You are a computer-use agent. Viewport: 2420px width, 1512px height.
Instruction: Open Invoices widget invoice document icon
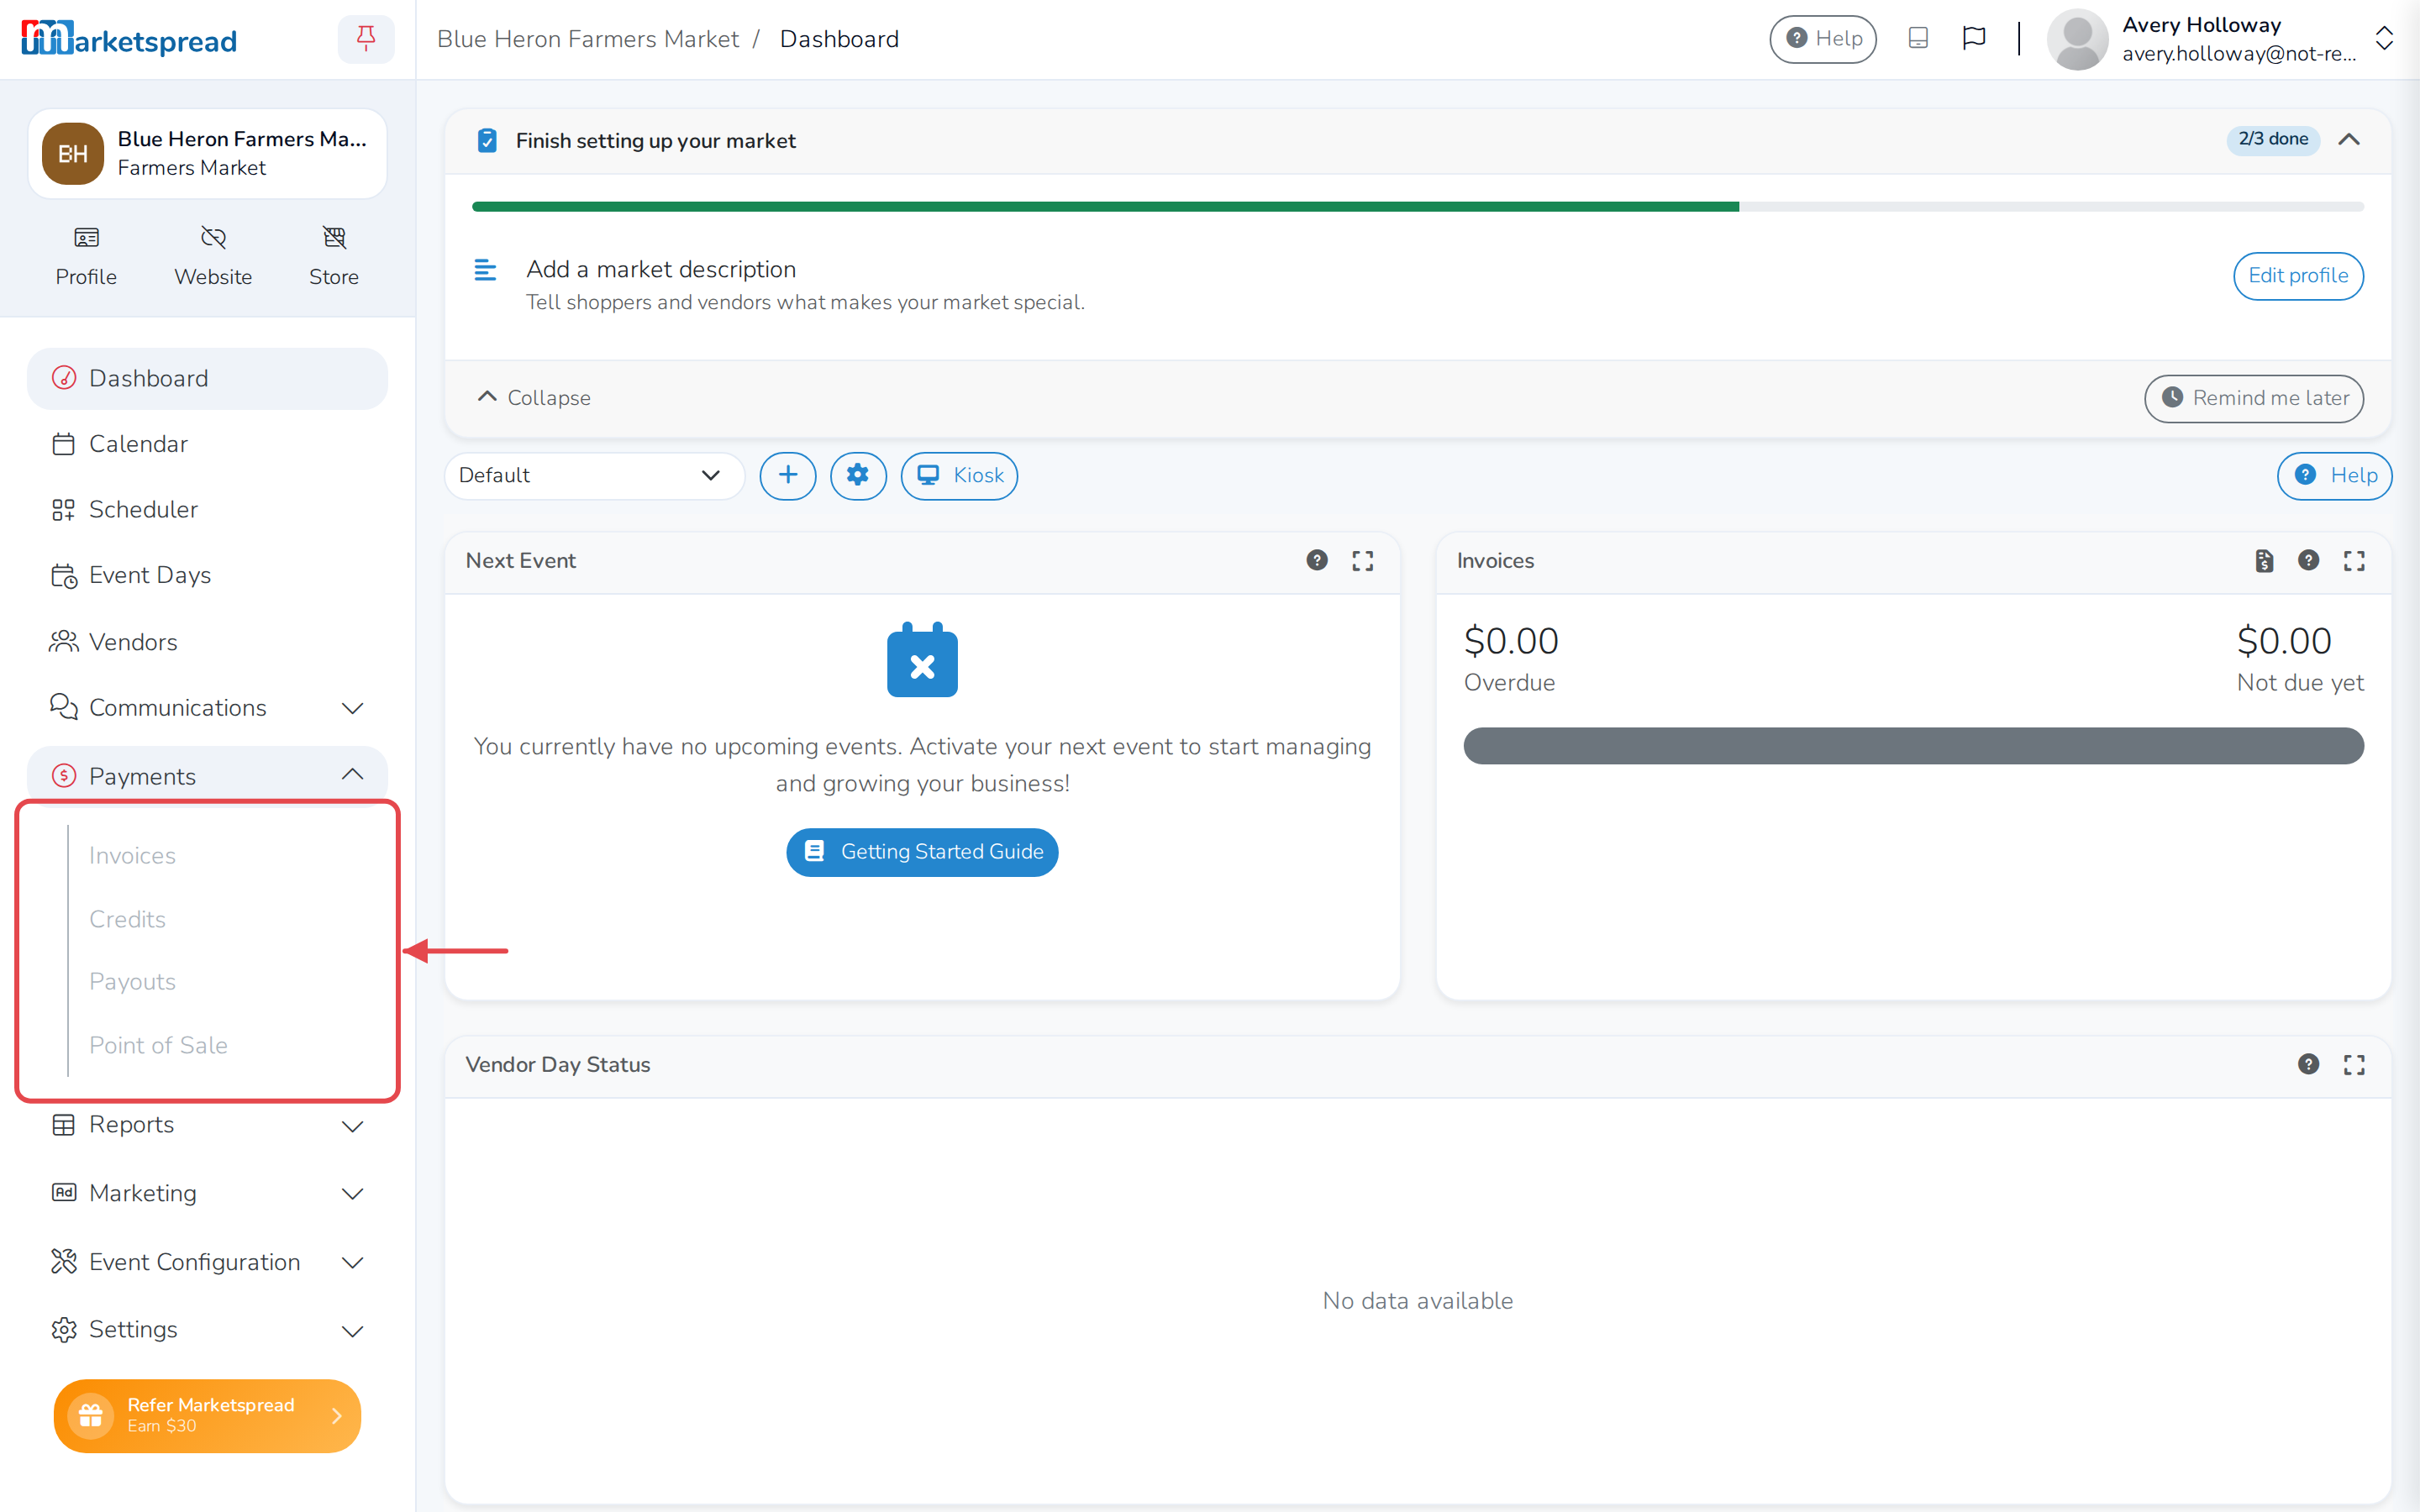coord(2264,561)
